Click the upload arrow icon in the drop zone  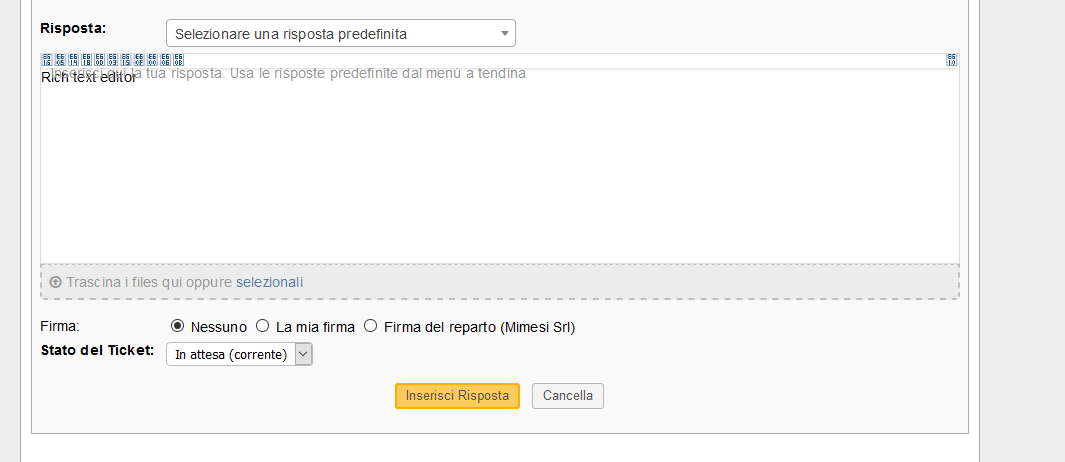point(56,282)
